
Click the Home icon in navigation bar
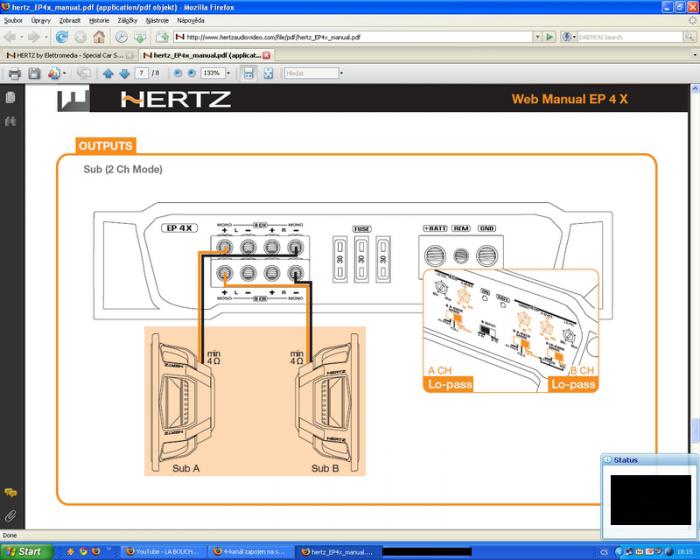point(99,37)
